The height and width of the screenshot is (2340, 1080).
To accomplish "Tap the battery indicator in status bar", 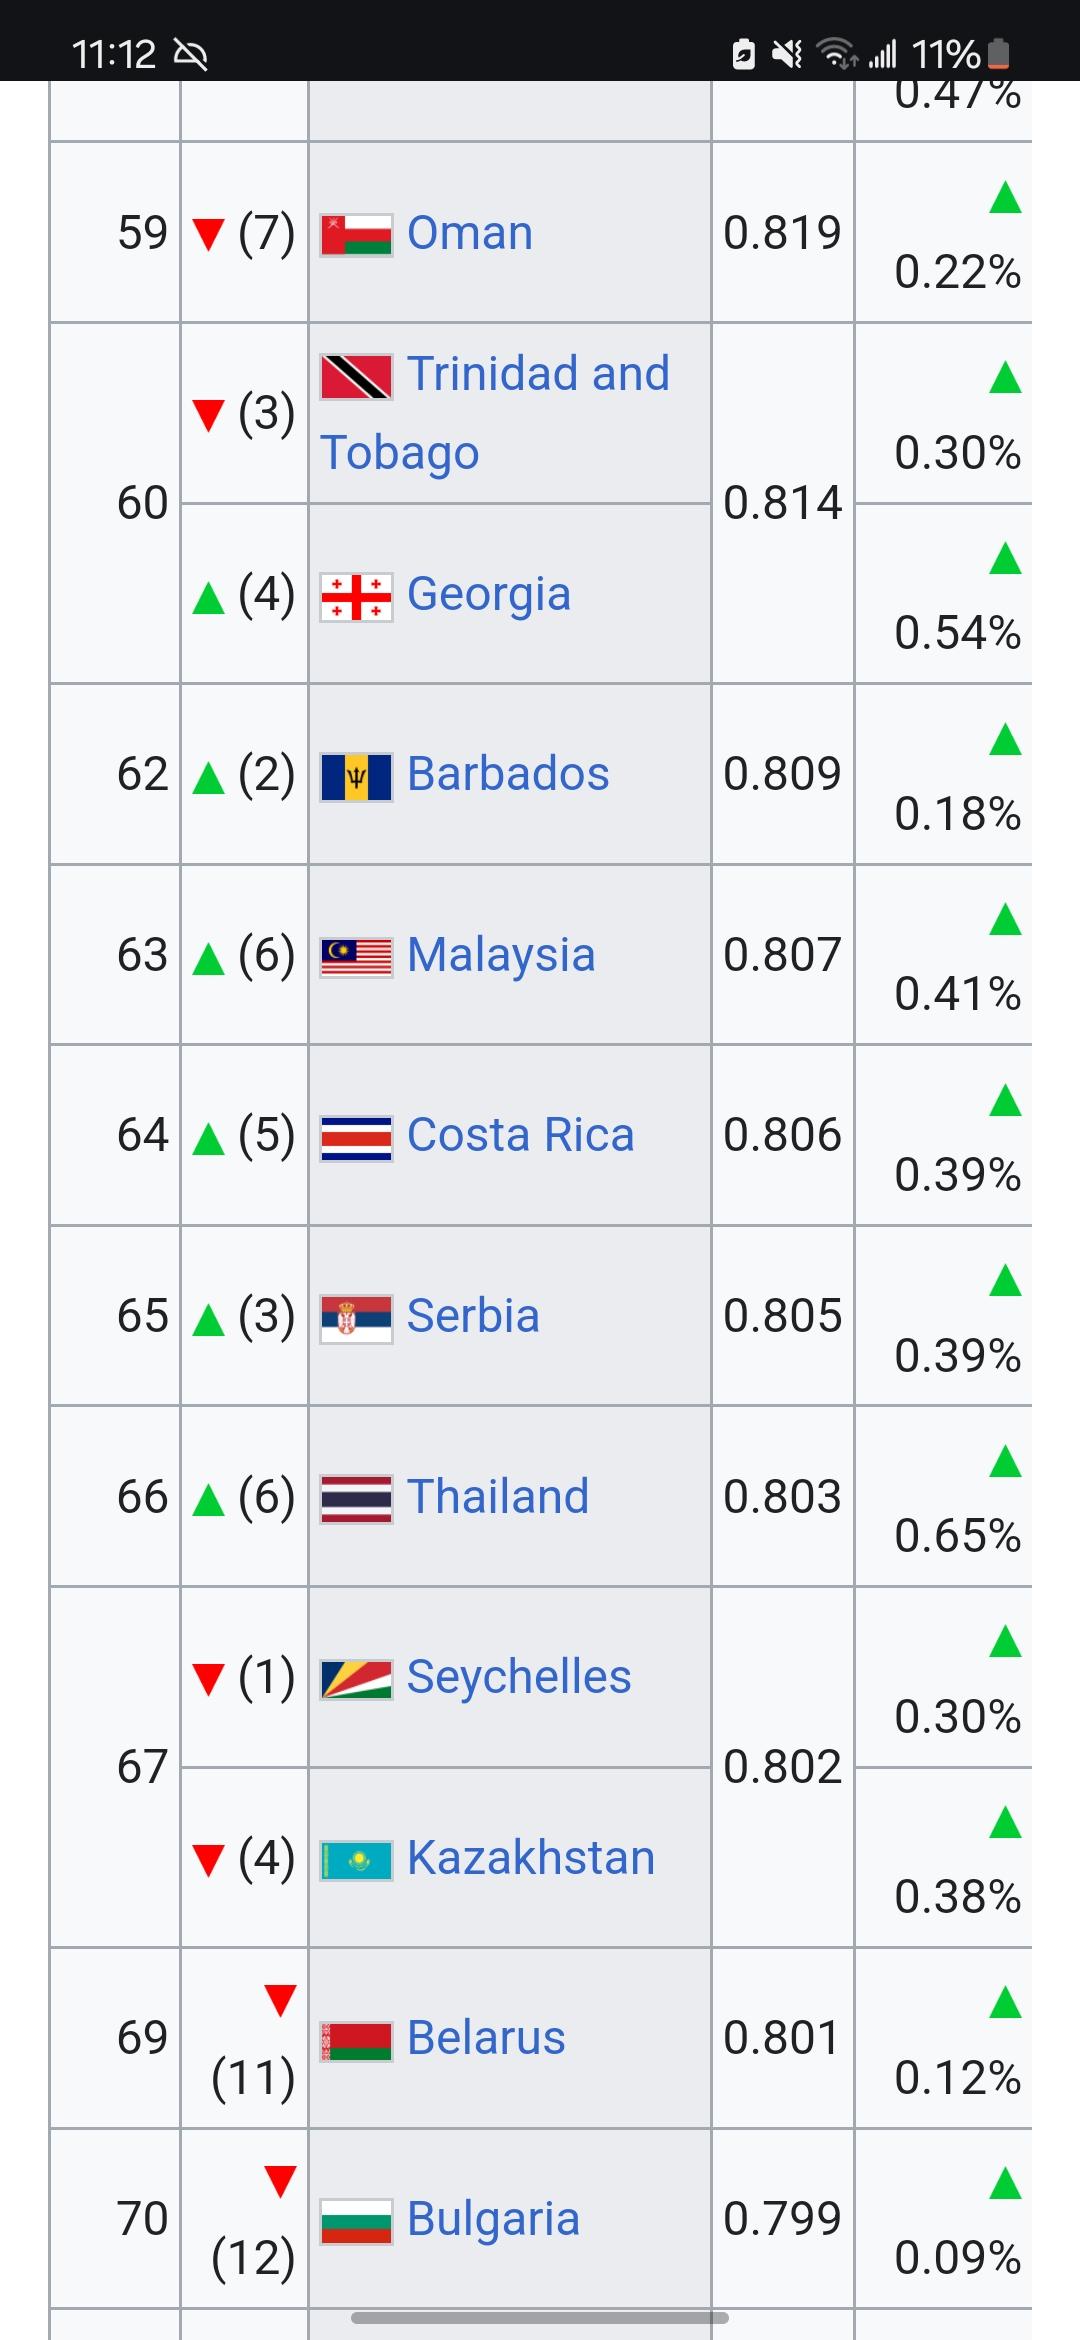I will point(999,53).
